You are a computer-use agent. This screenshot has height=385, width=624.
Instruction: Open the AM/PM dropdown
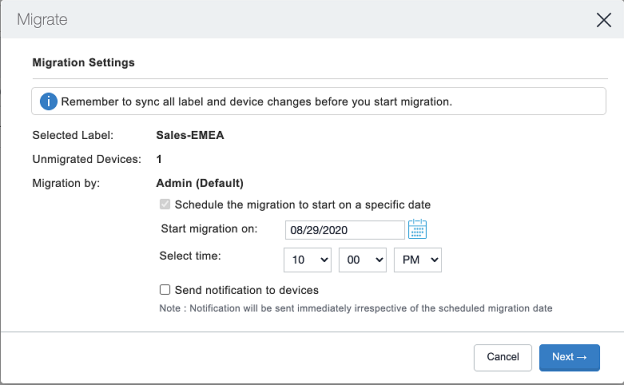click(418, 260)
